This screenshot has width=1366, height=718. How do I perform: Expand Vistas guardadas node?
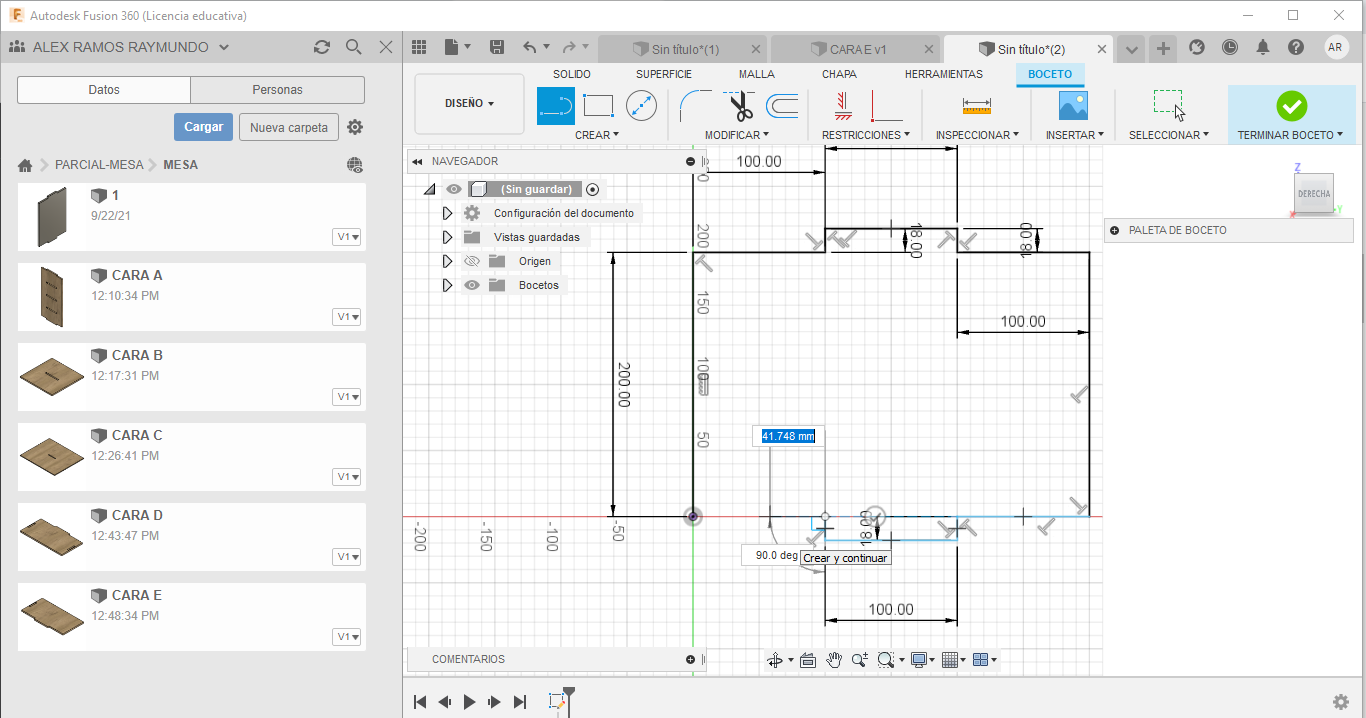447,237
